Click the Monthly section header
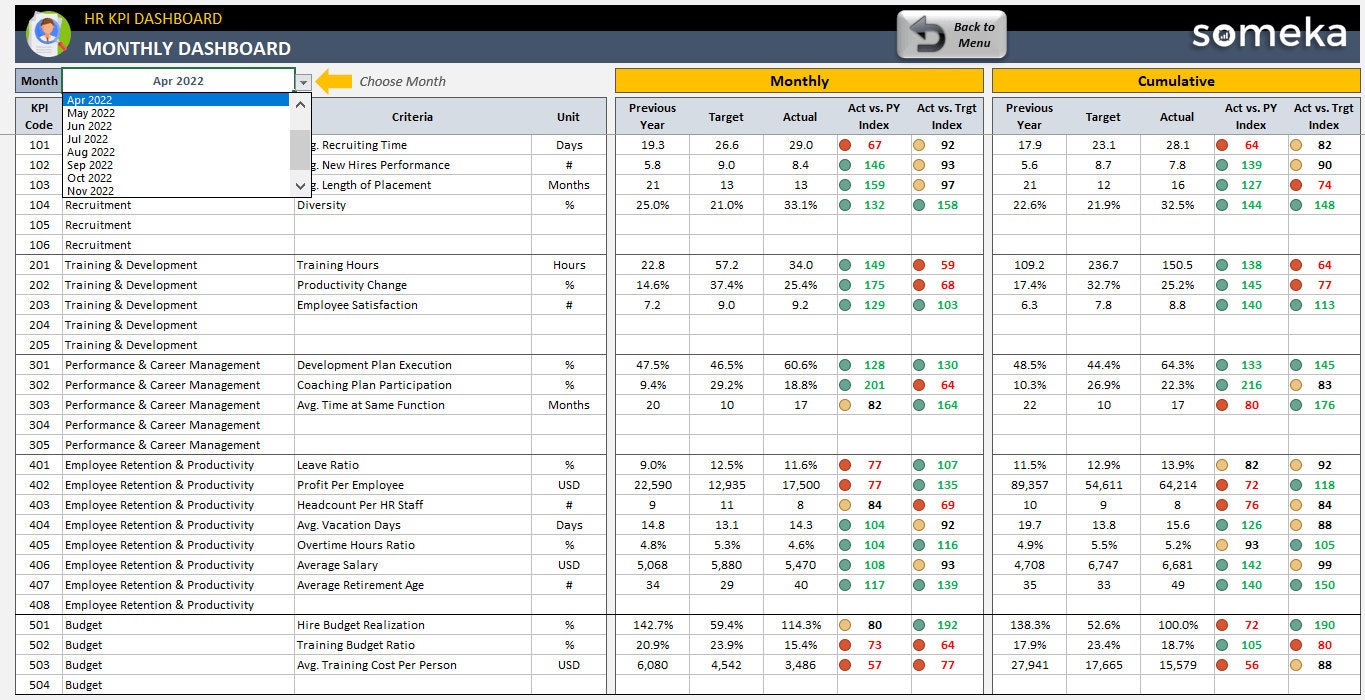 [799, 79]
